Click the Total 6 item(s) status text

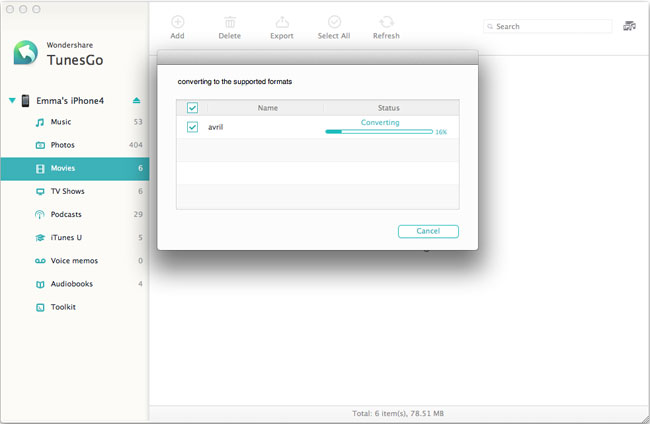click(x=398, y=413)
